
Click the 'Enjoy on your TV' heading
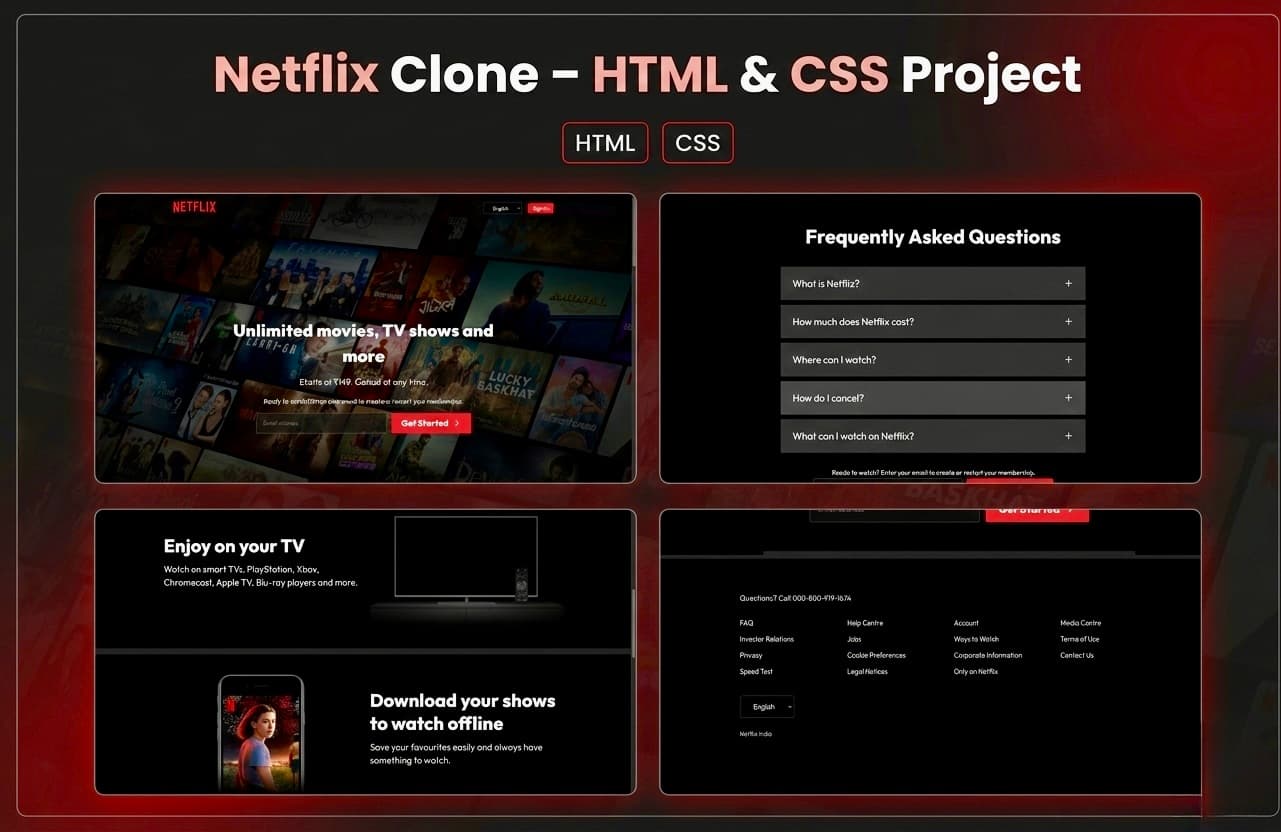click(x=234, y=546)
